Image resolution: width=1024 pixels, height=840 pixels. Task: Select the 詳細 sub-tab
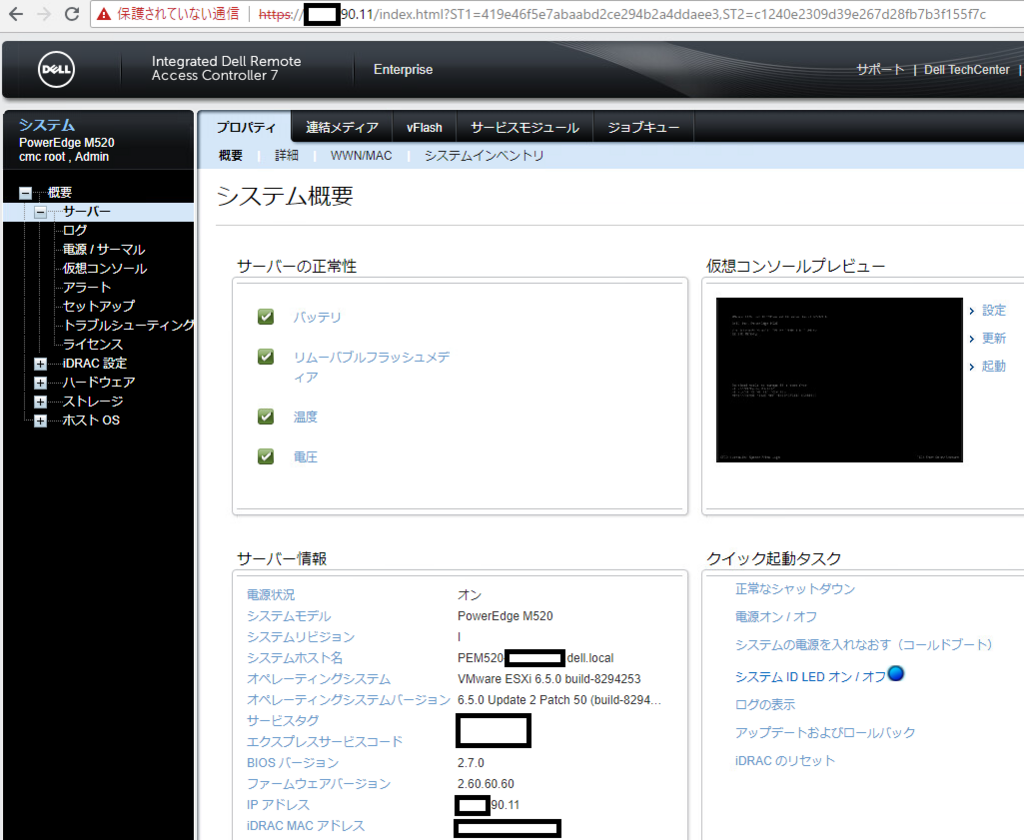coord(287,155)
